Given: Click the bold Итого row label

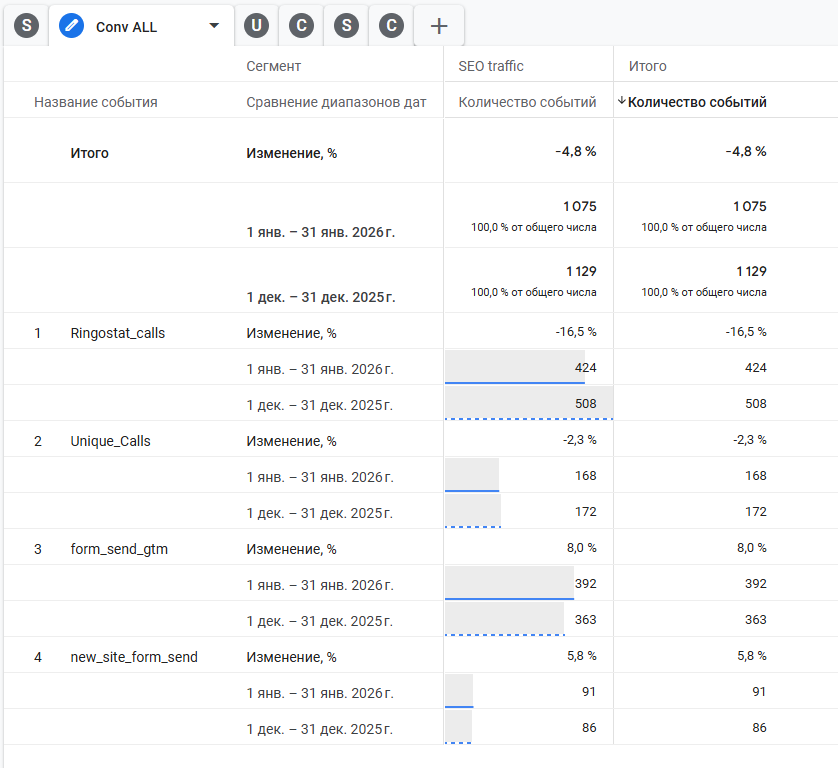Looking at the screenshot, I should tap(89, 153).
